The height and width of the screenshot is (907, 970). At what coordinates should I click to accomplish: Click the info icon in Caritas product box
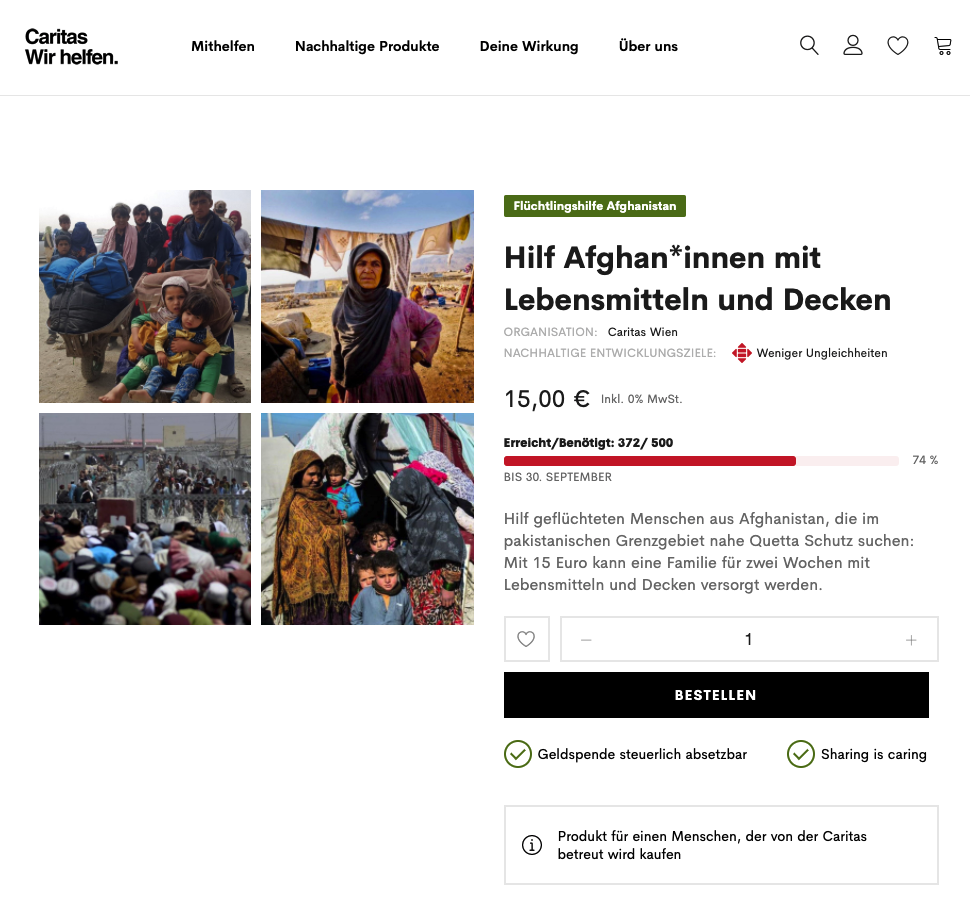[532, 845]
